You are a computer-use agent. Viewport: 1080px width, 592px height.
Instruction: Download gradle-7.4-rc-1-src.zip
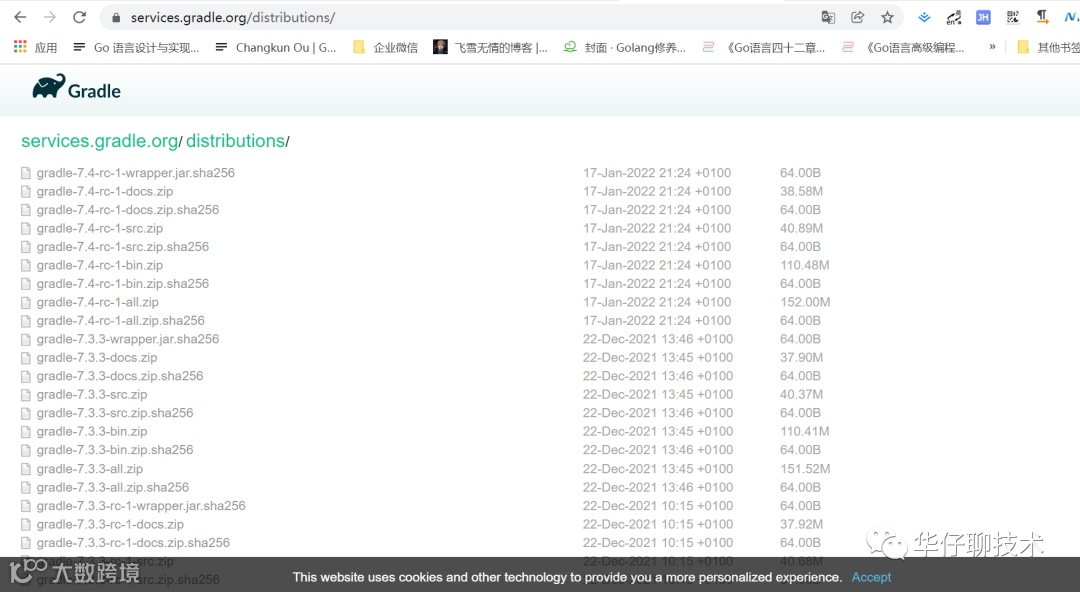(100, 228)
